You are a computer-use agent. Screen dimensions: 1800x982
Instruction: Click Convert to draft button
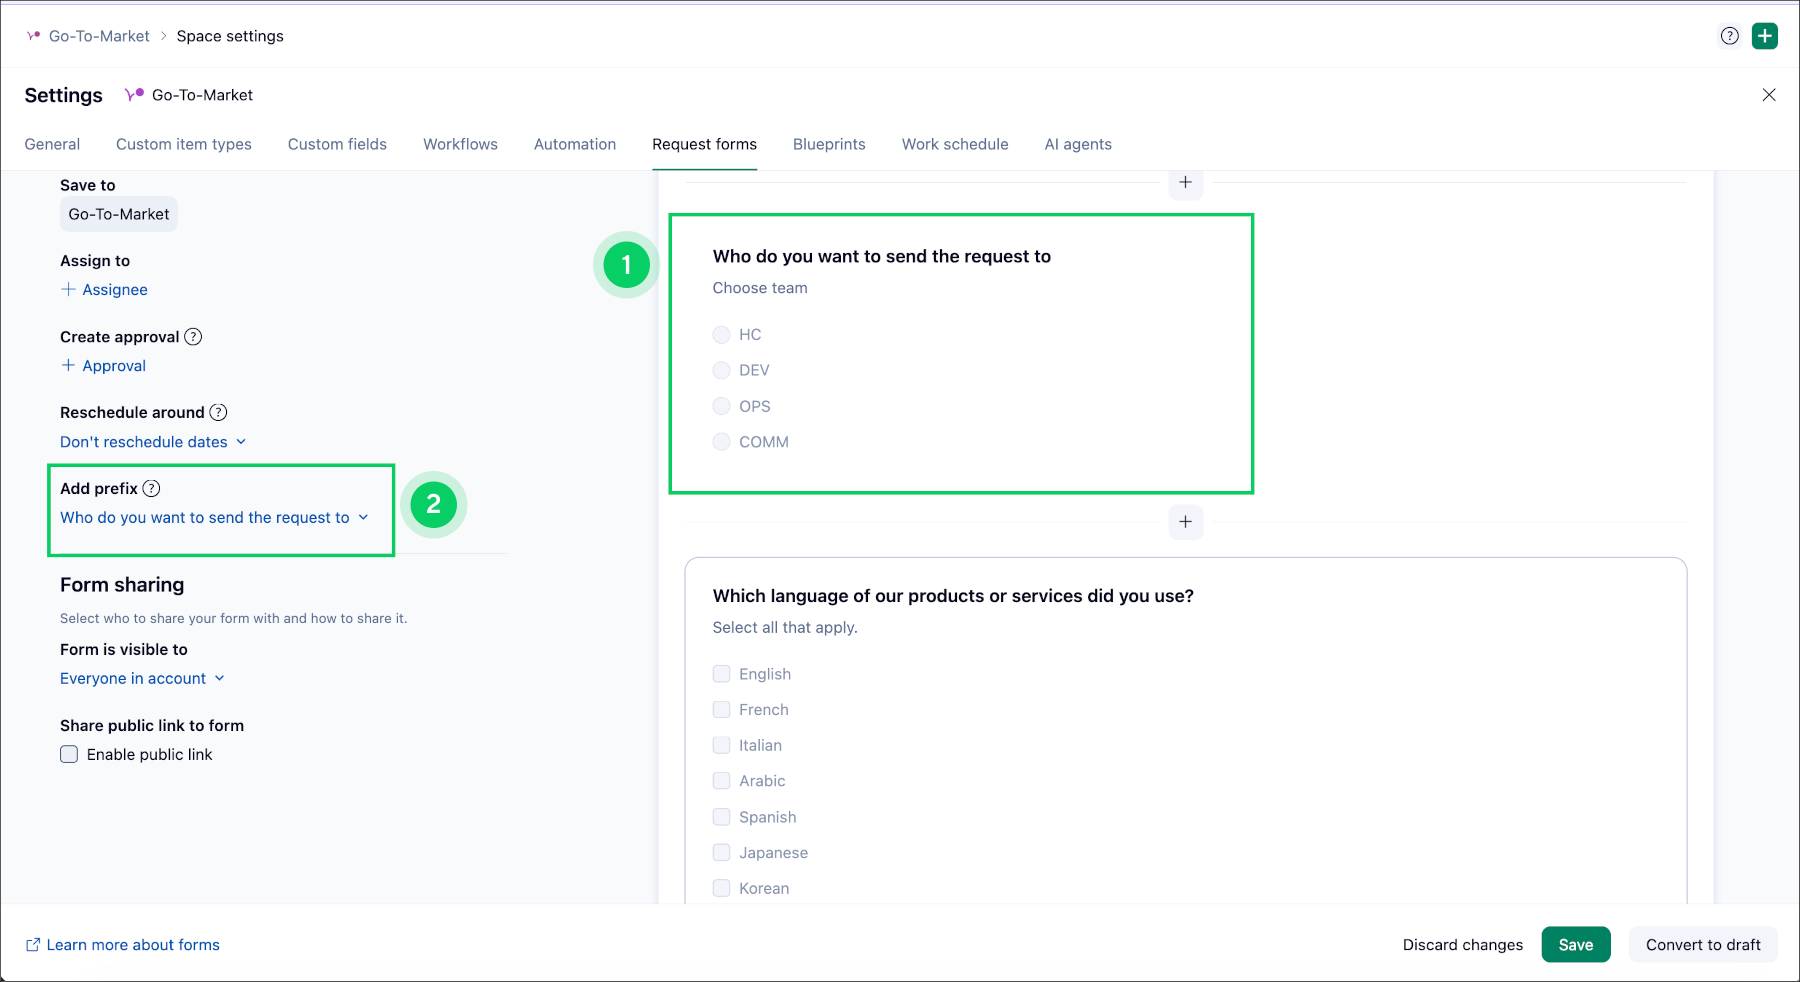1703,944
